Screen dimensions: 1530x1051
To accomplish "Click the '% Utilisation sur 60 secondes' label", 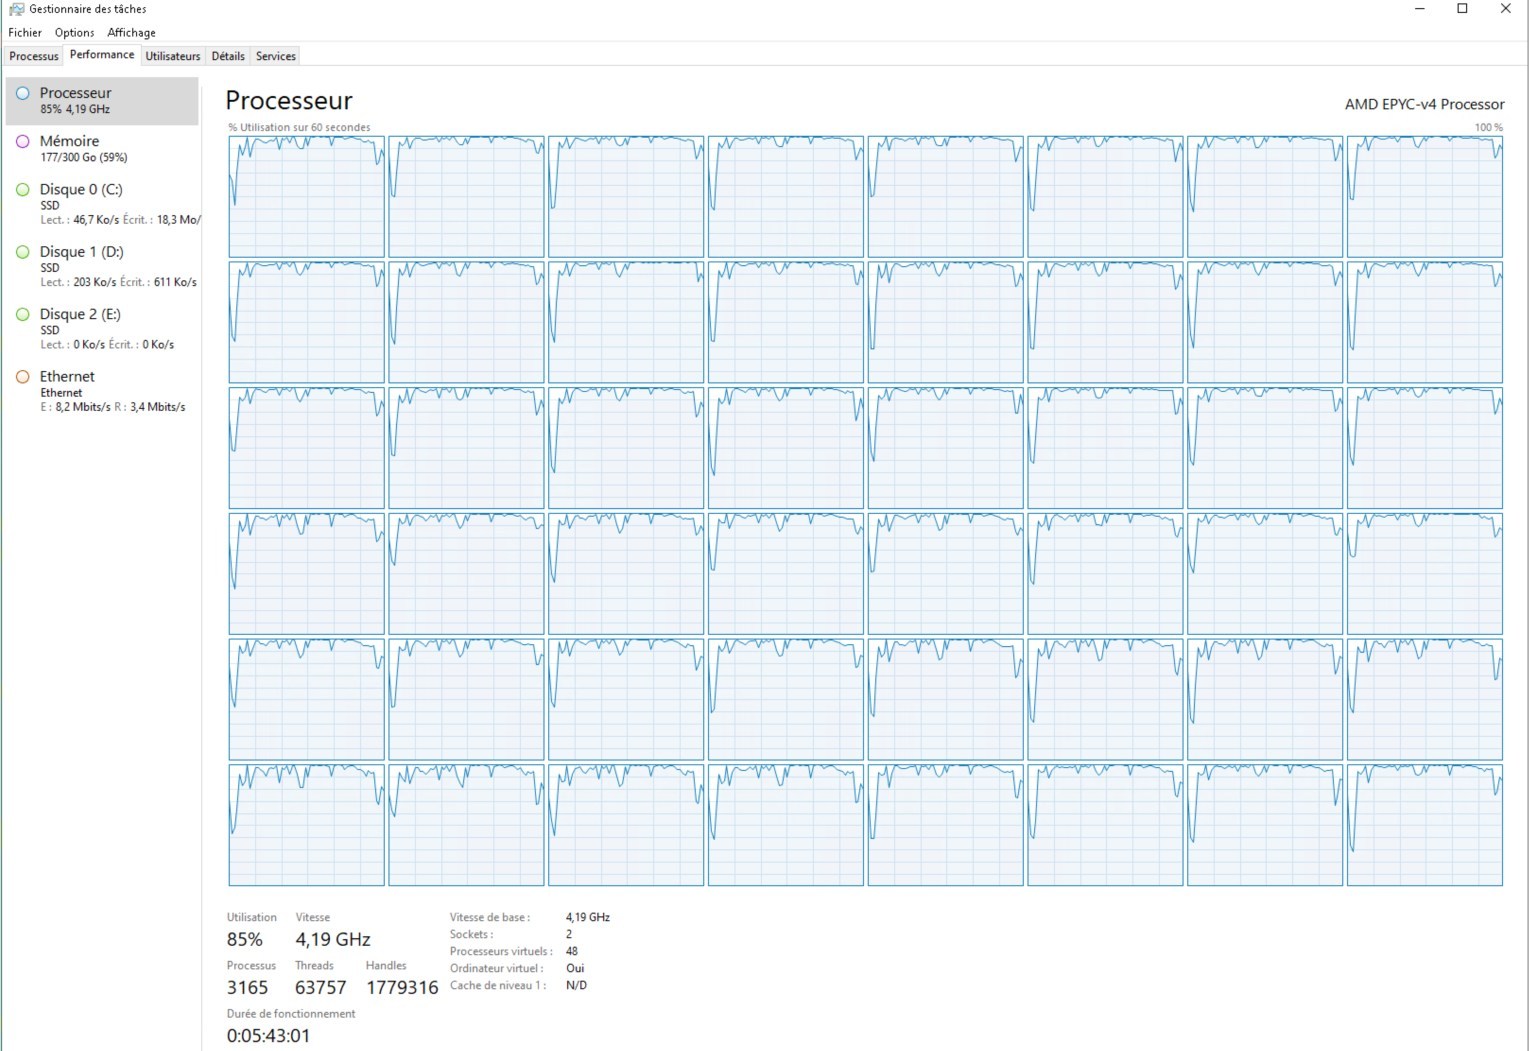I will click(299, 127).
